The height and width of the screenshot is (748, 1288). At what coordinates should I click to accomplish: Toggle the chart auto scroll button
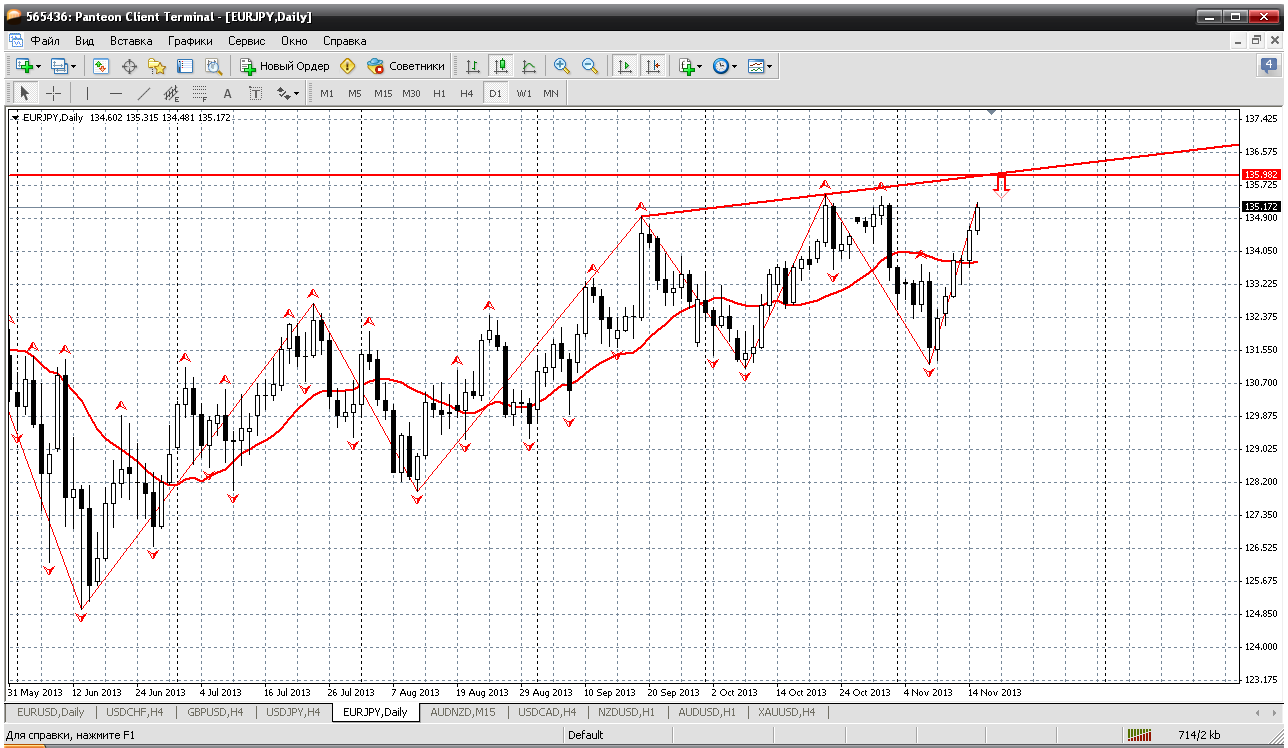click(x=625, y=66)
